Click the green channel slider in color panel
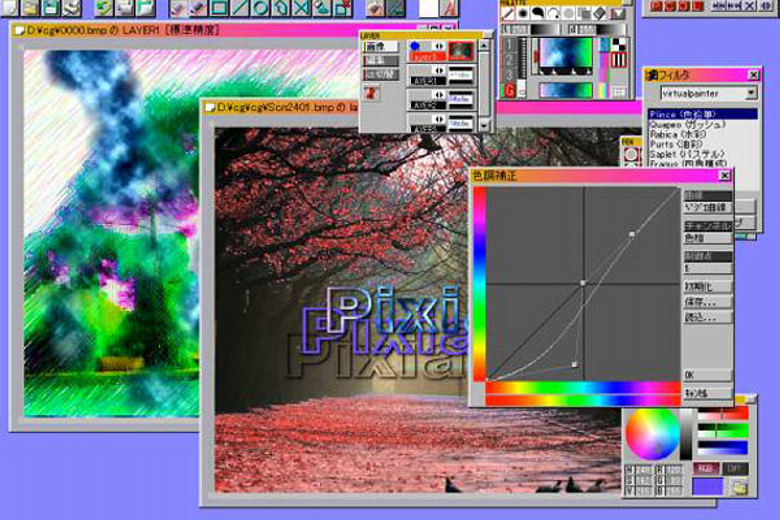The width and height of the screenshot is (780, 520). click(x=722, y=430)
